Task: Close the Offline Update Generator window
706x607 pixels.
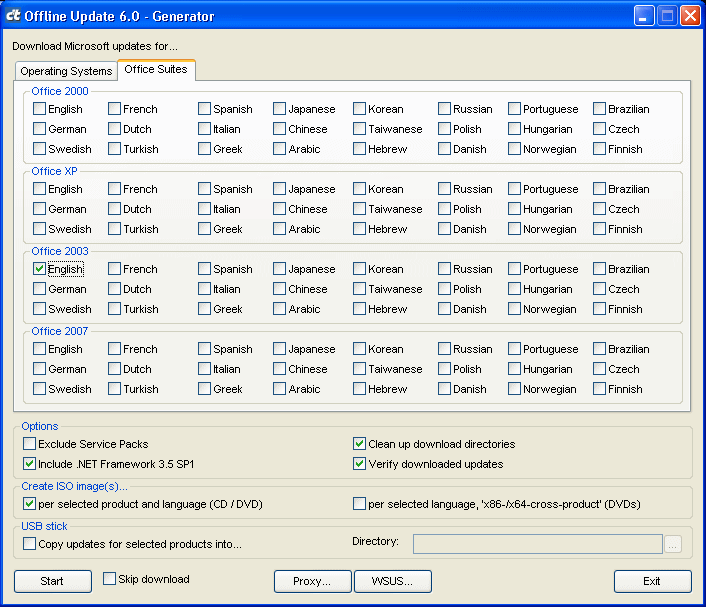Action: tap(690, 16)
